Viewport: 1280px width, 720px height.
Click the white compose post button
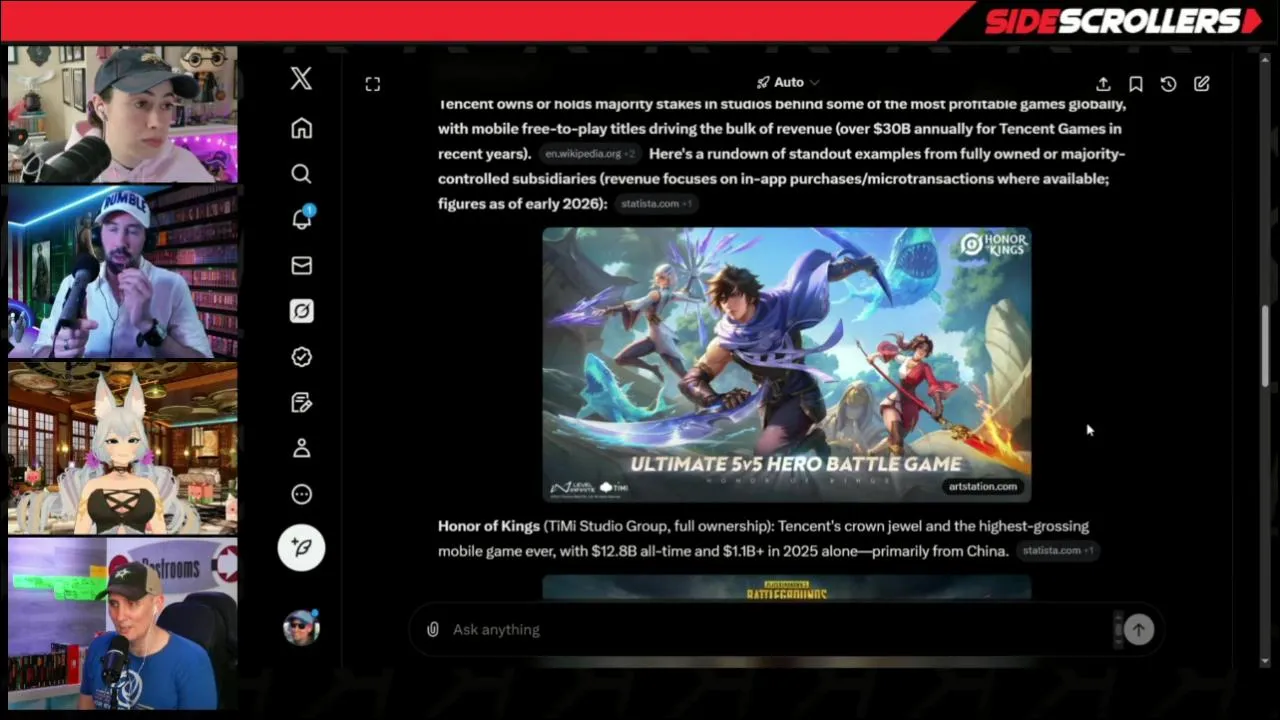[x=301, y=547]
